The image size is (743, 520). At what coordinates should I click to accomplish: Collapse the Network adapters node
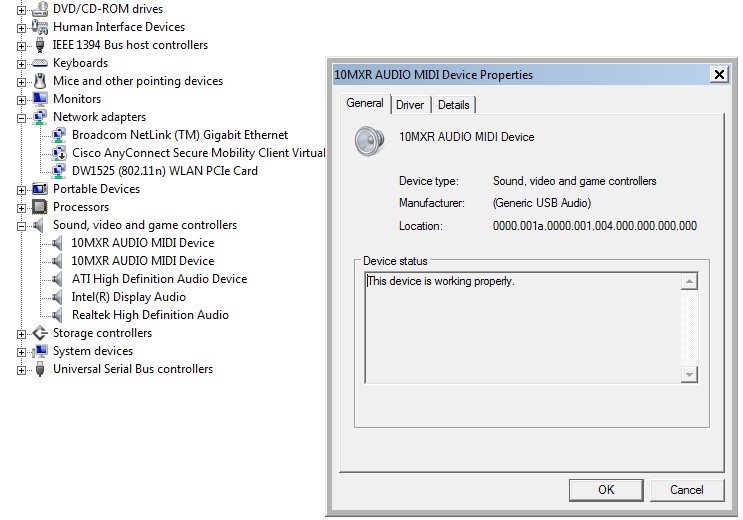[x=21, y=118]
